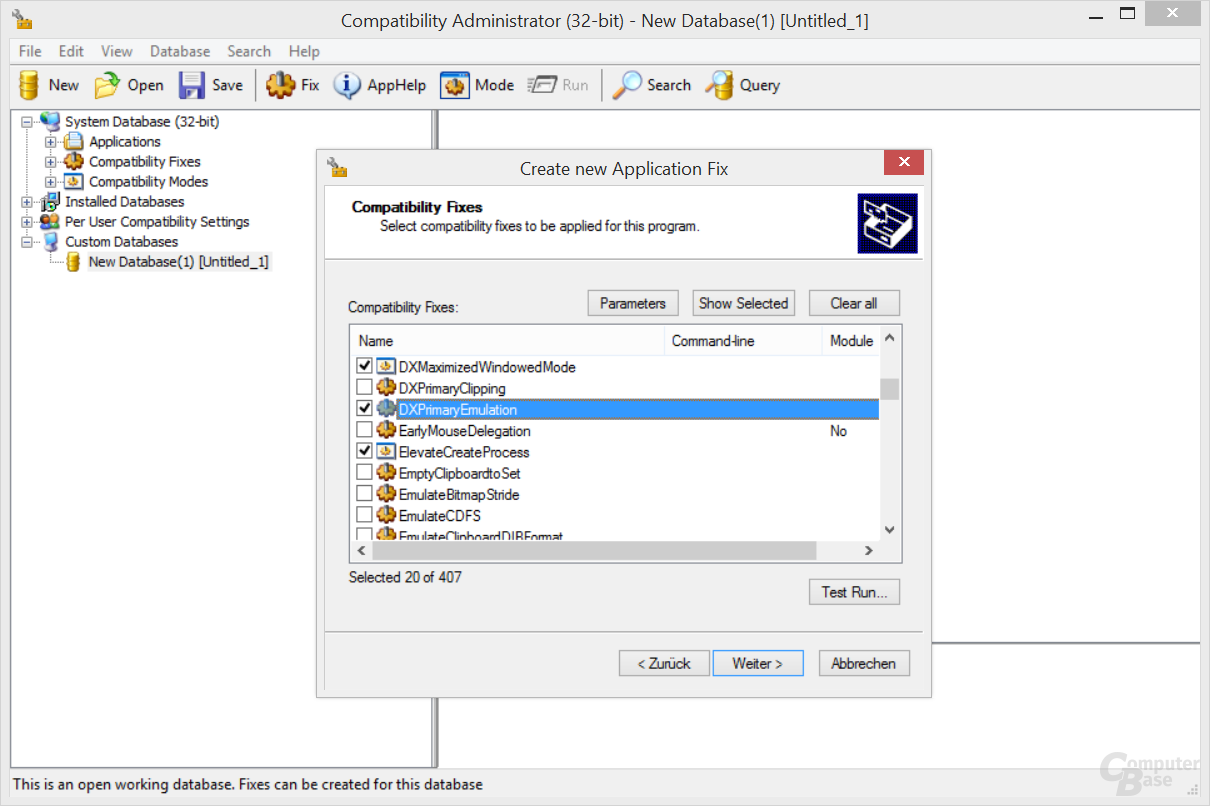Click the fix list horizontal scrollbar thumb
1210x806 pixels.
595,551
